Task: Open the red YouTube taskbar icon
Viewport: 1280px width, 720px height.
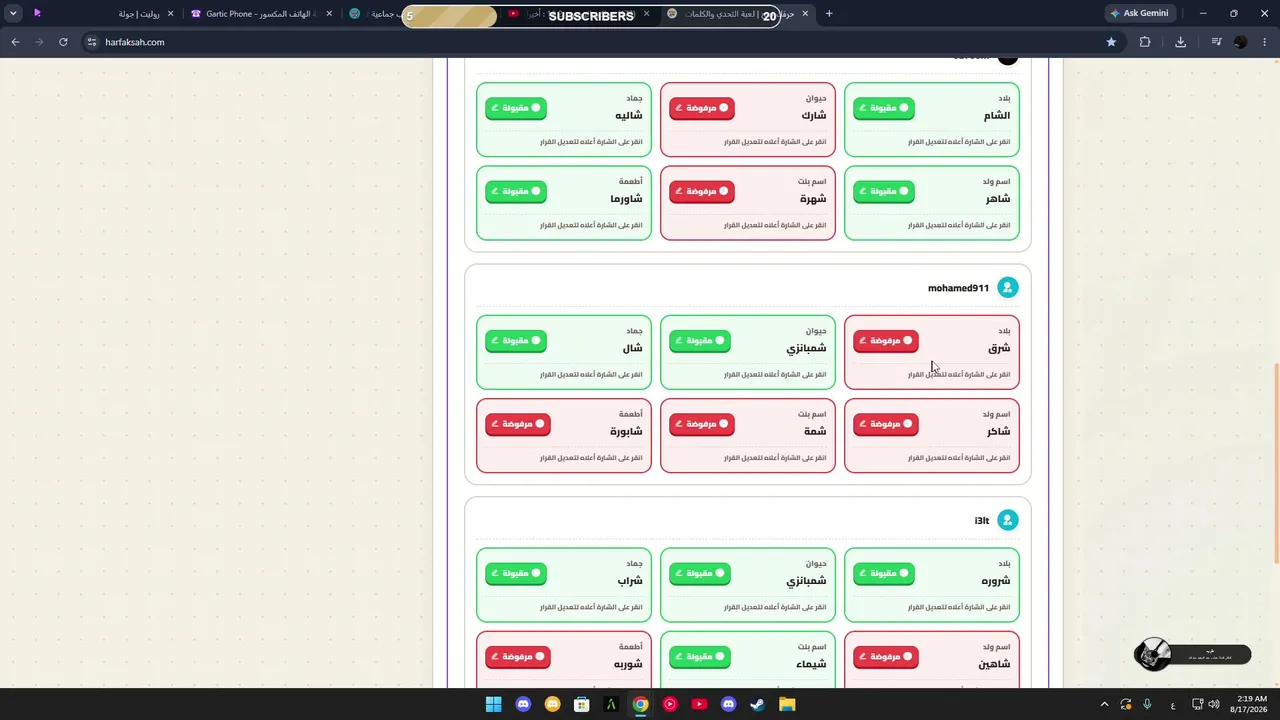Action: coord(699,704)
